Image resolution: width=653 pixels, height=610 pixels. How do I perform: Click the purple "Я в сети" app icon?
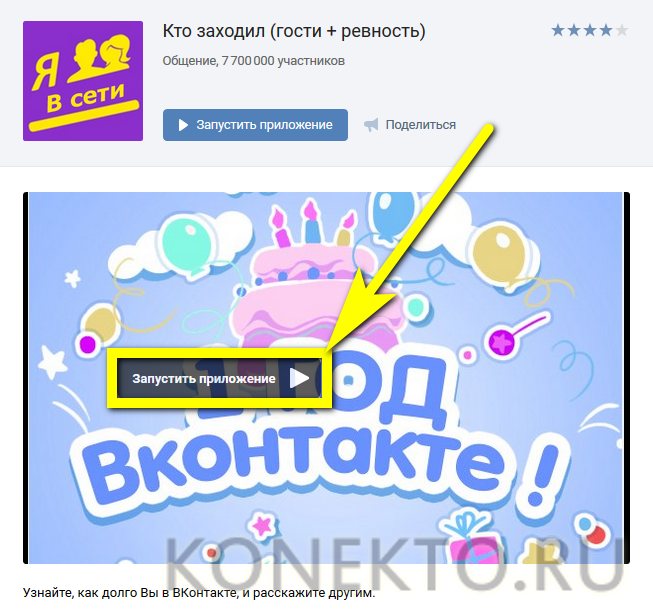coord(83,81)
